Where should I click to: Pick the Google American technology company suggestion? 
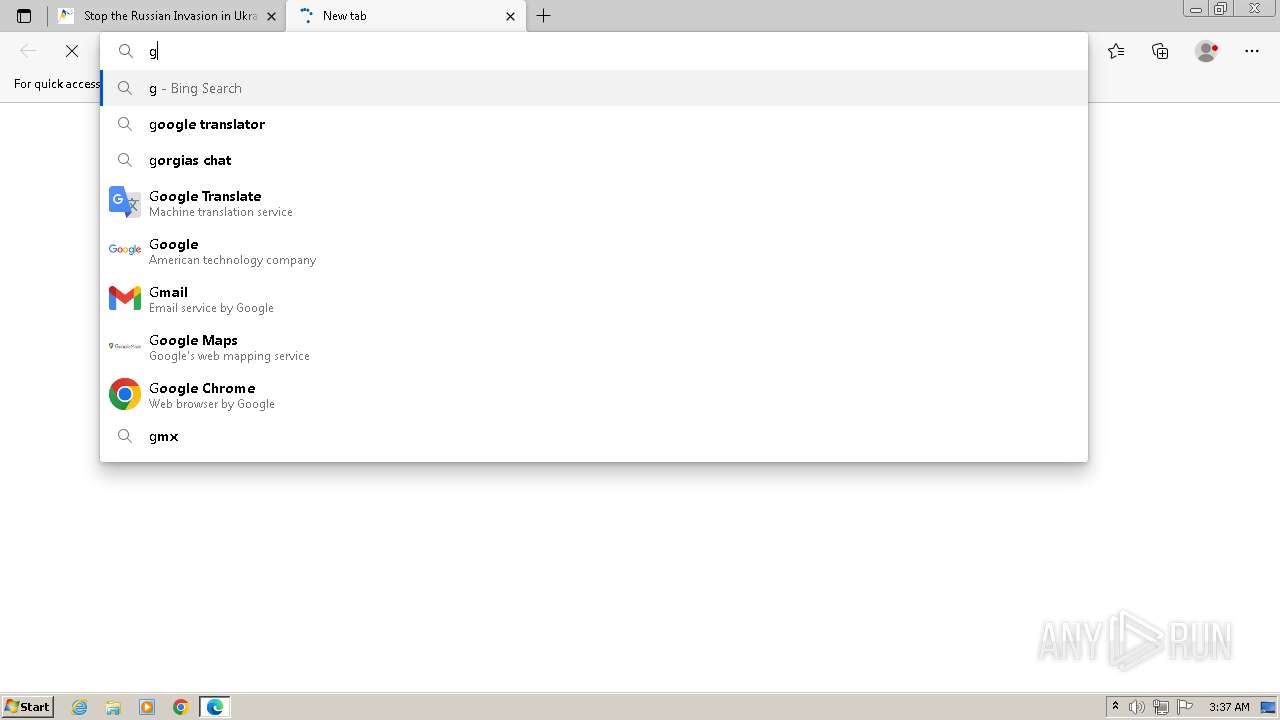point(594,251)
